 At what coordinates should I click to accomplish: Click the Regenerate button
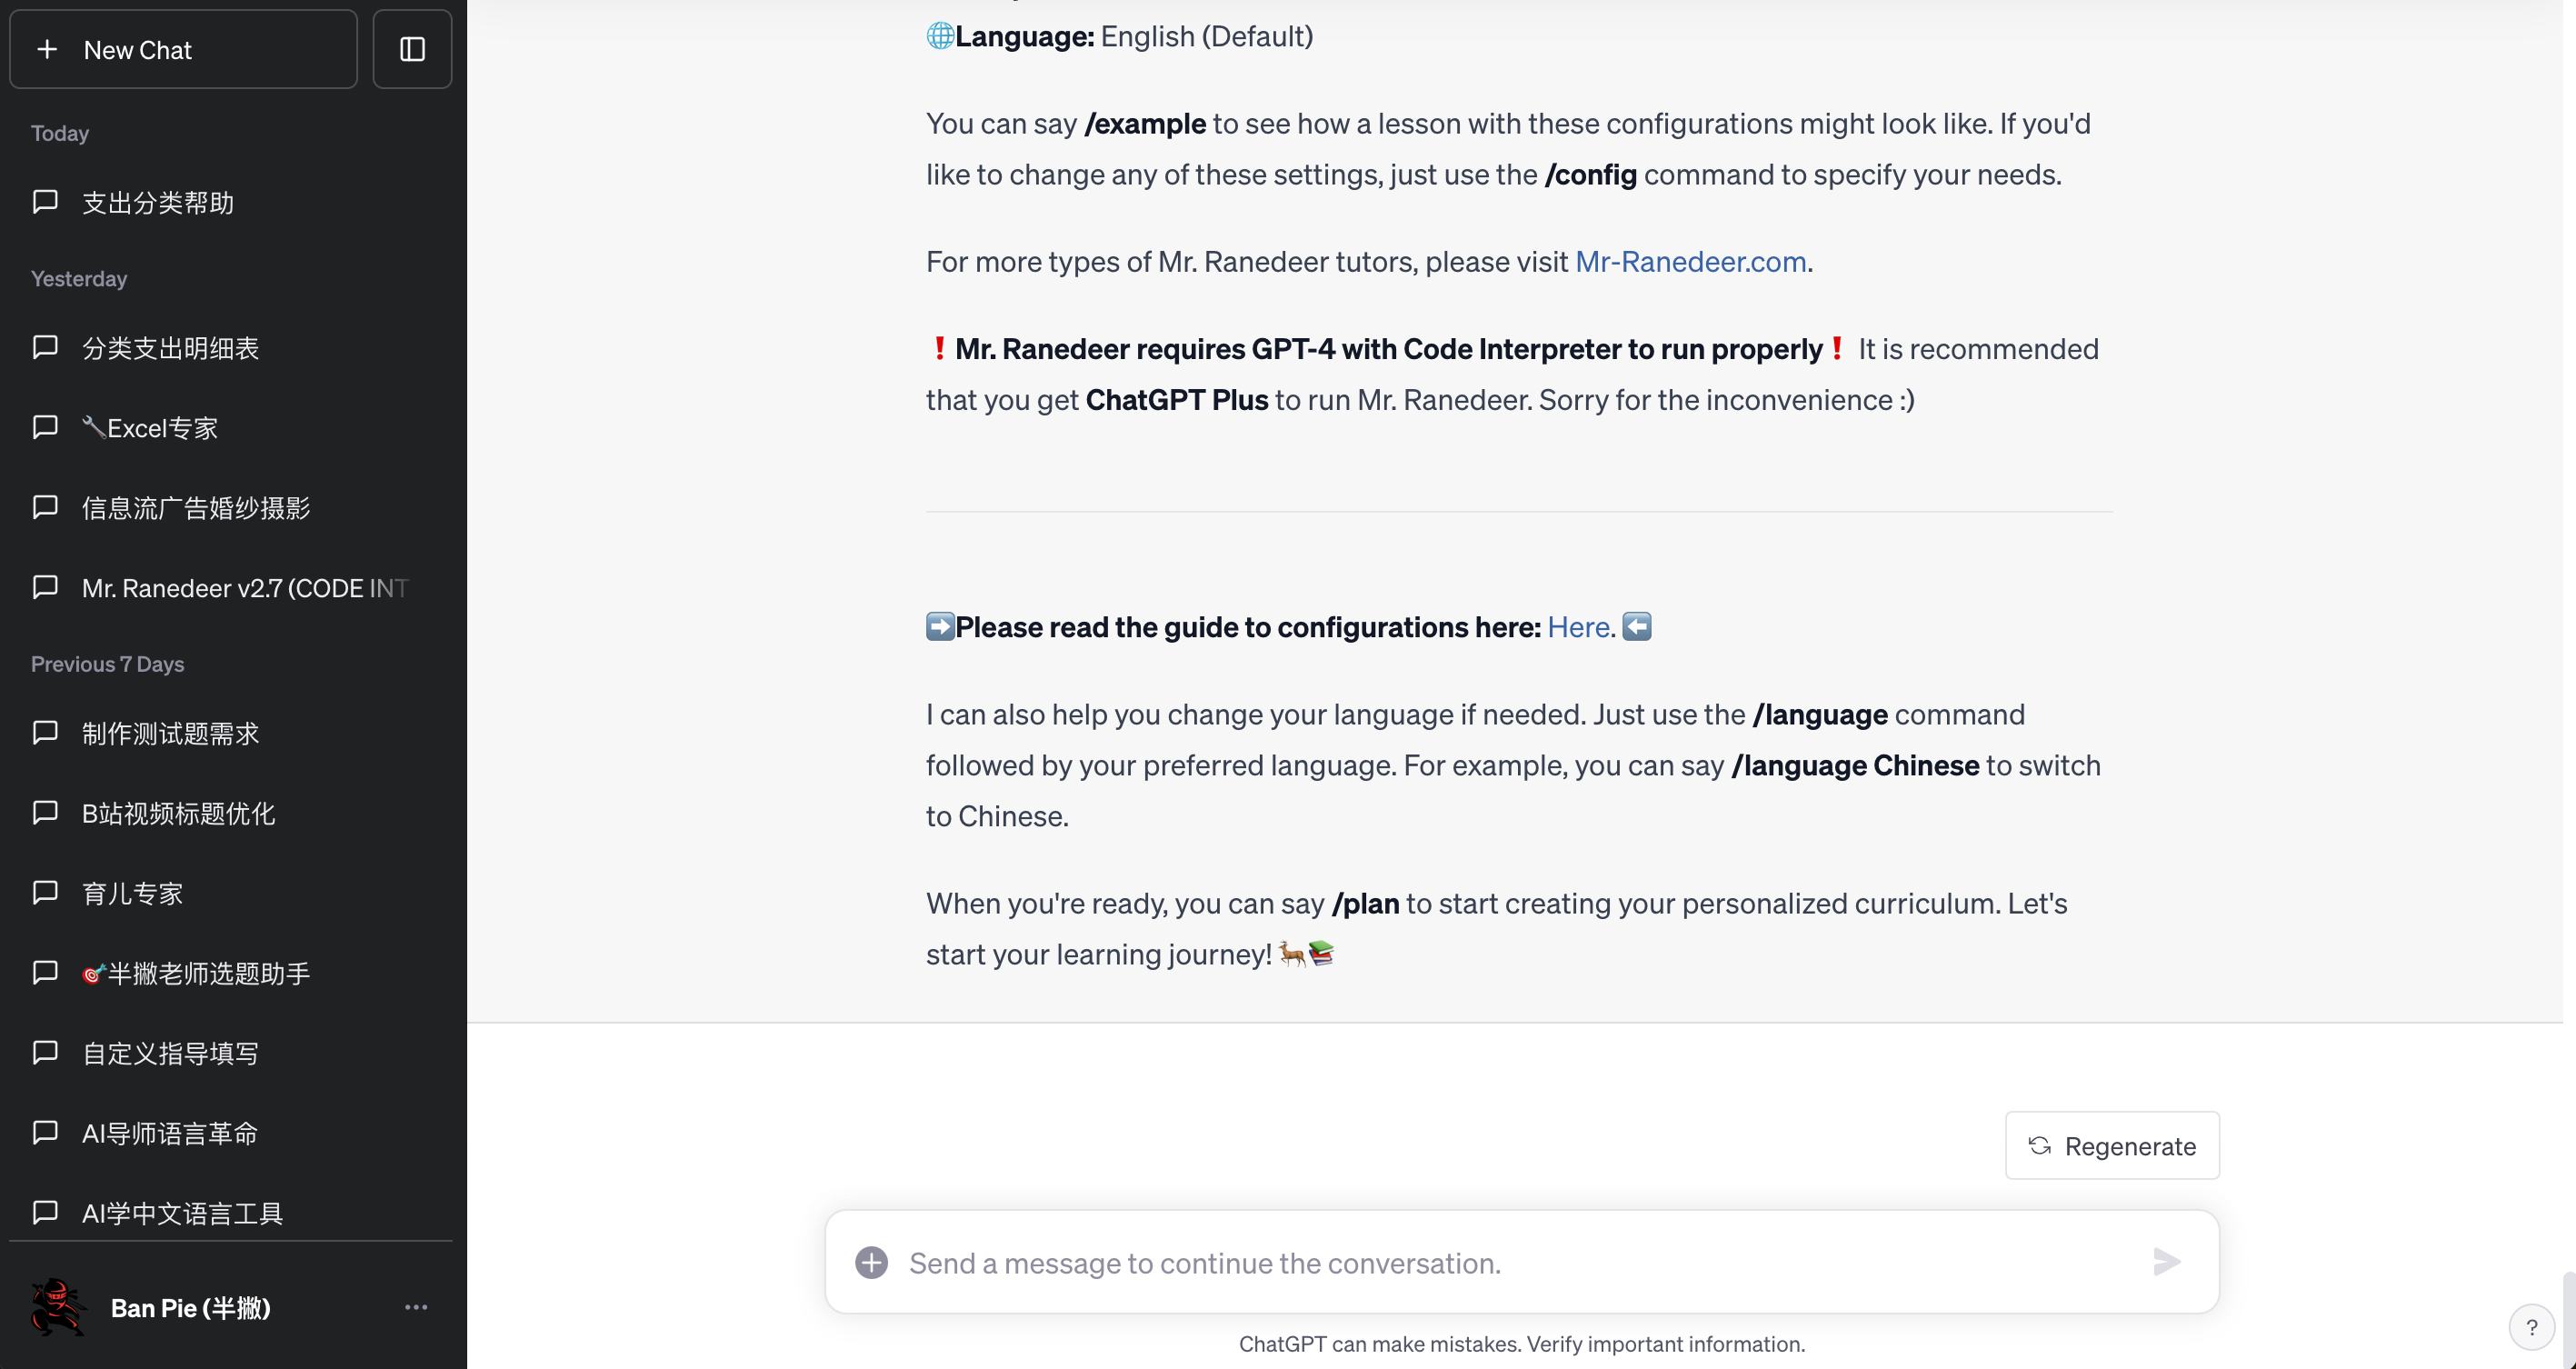(x=2111, y=1146)
